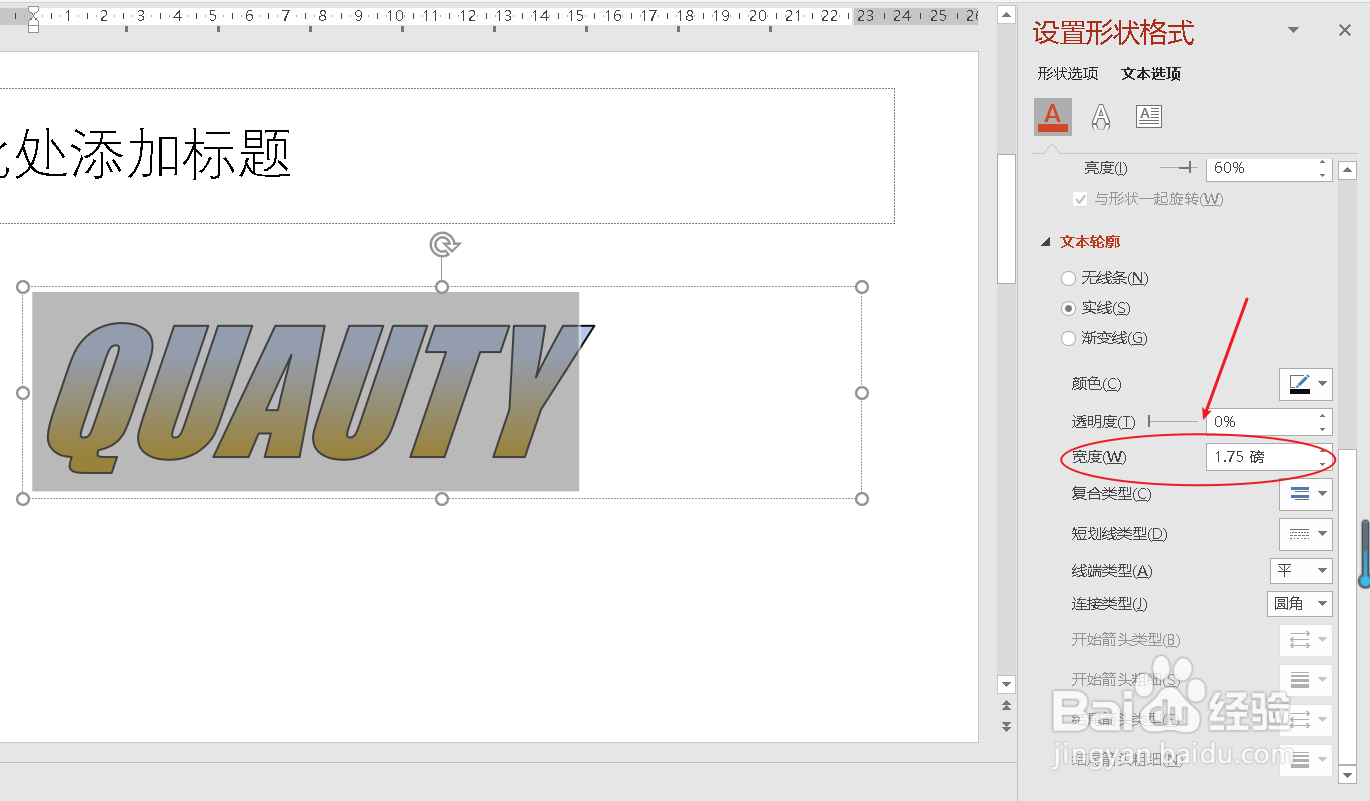This screenshot has height=801, width=1370.
Task: Click the right-middle handle of the text box
Action: coord(862,393)
